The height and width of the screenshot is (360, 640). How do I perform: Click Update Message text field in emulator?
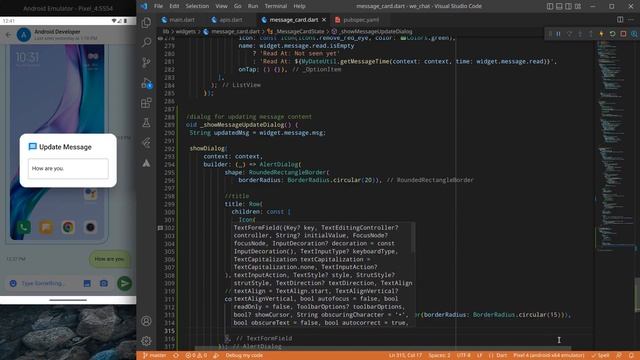click(x=68, y=169)
